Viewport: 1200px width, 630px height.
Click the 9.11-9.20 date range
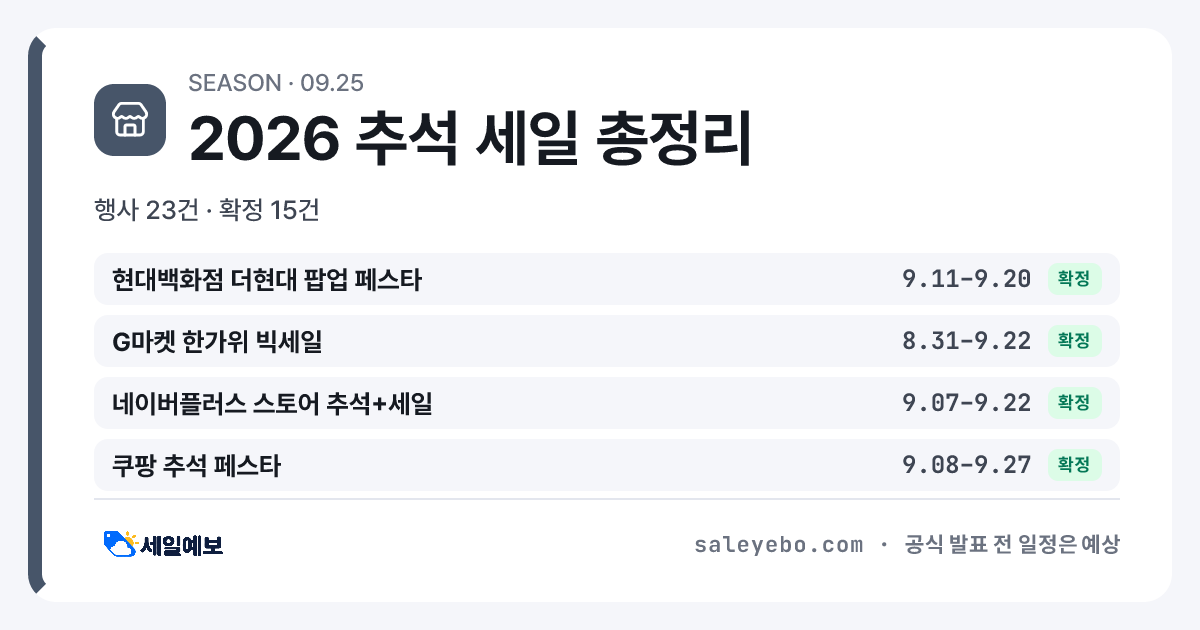[967, 279]
